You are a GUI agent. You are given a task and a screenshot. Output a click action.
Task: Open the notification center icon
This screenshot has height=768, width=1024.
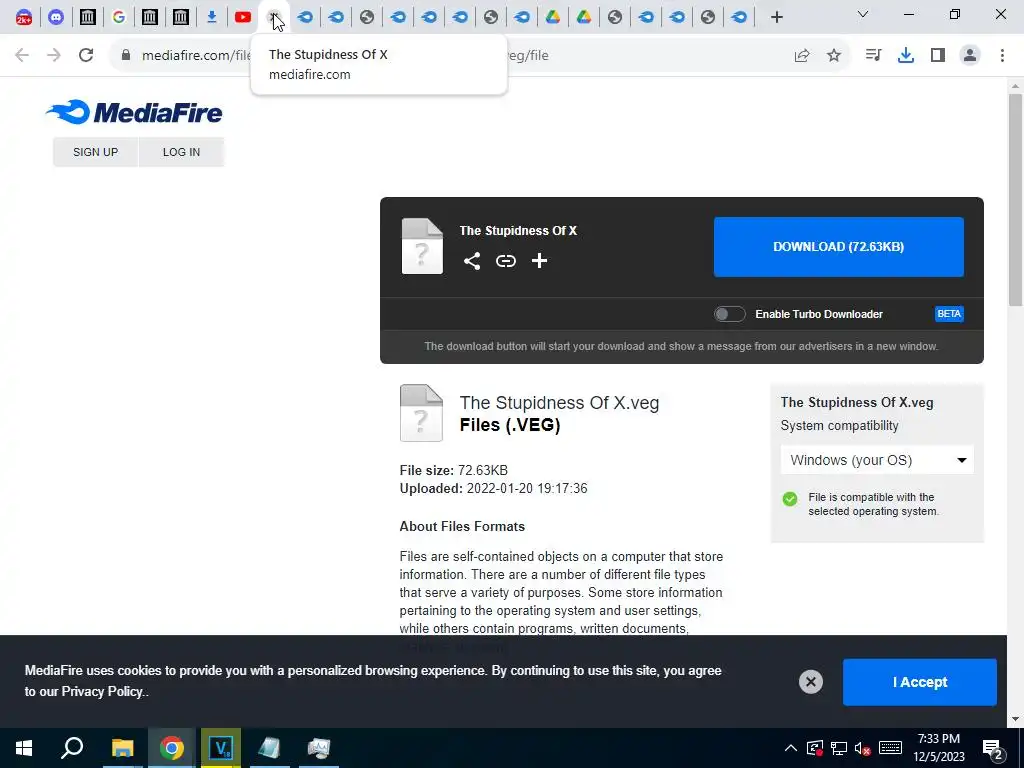992,748
